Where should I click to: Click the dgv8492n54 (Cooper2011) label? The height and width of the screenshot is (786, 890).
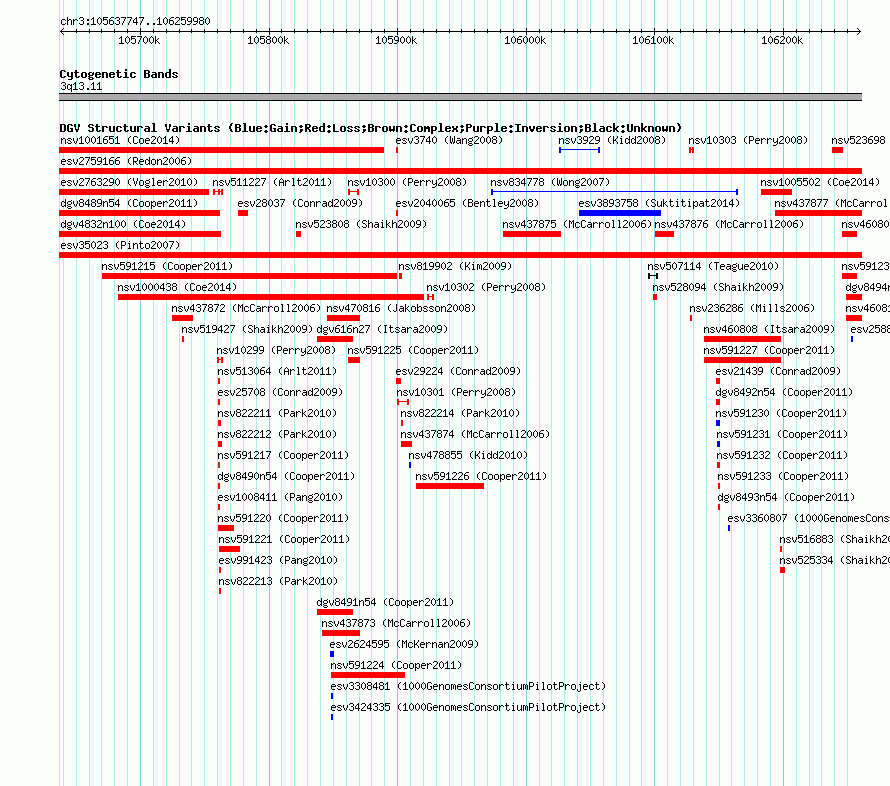pyautogui.click(x=784, y=392)
